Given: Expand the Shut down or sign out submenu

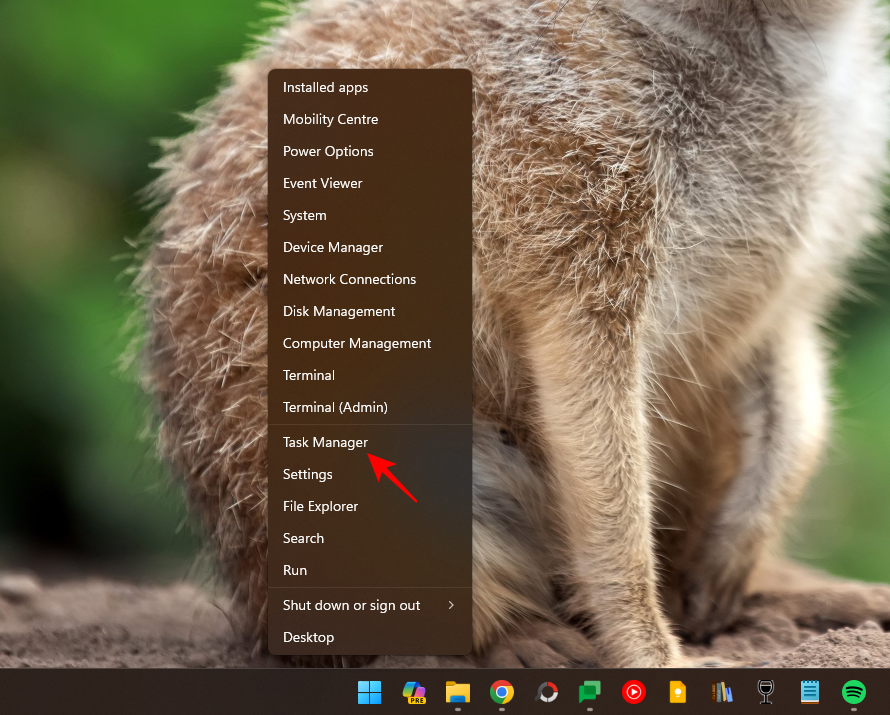Looking at the screenshot, I should click(x=351, y=605).
